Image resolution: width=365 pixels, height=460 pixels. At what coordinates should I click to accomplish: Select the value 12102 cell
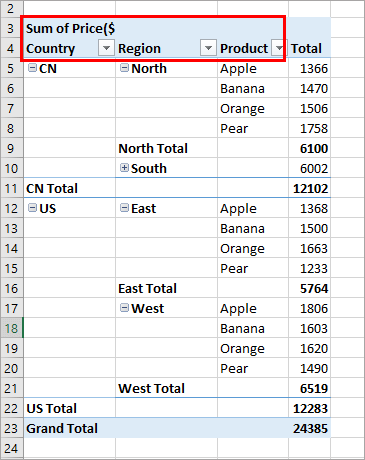click(x=309, y=188)
